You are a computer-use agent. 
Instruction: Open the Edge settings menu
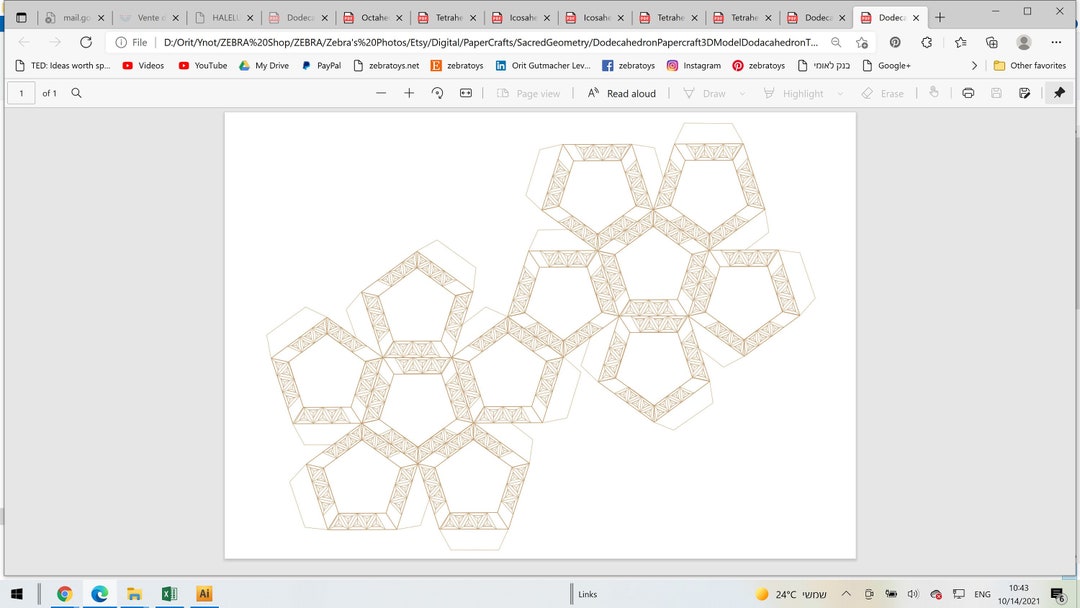(1056, 44)
